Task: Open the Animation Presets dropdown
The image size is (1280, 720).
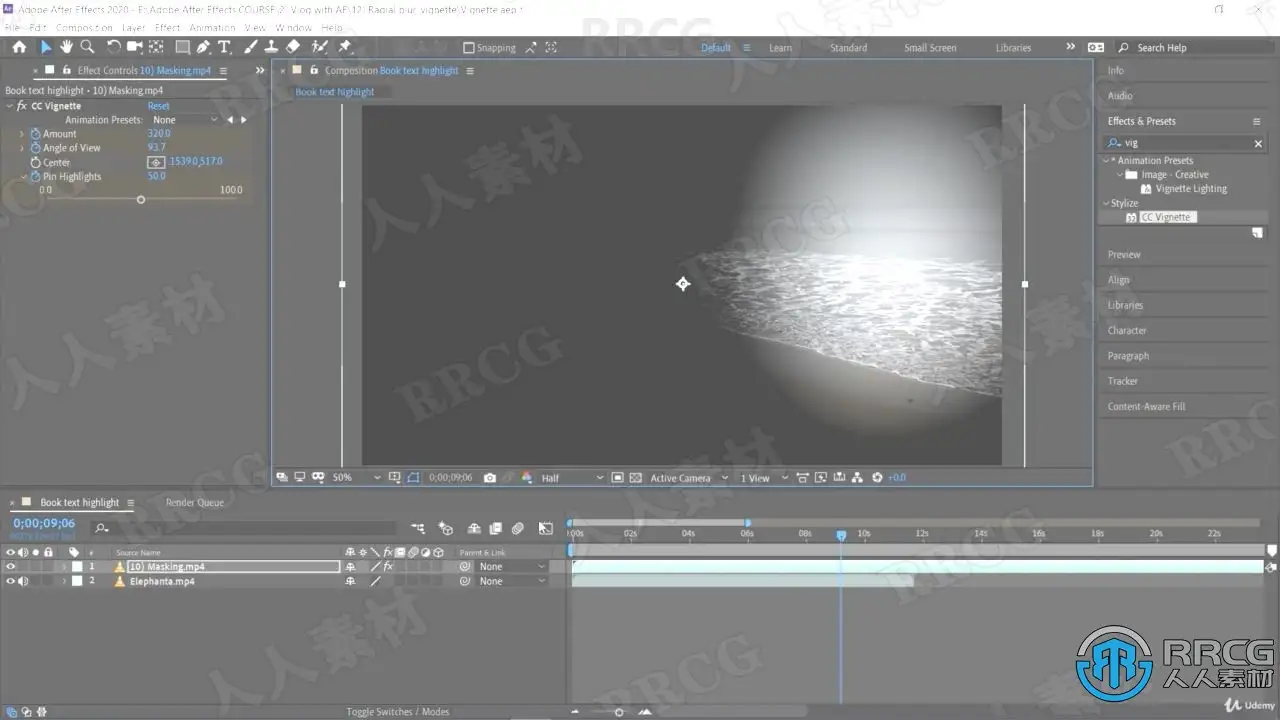Action: [x=185, y=120]
